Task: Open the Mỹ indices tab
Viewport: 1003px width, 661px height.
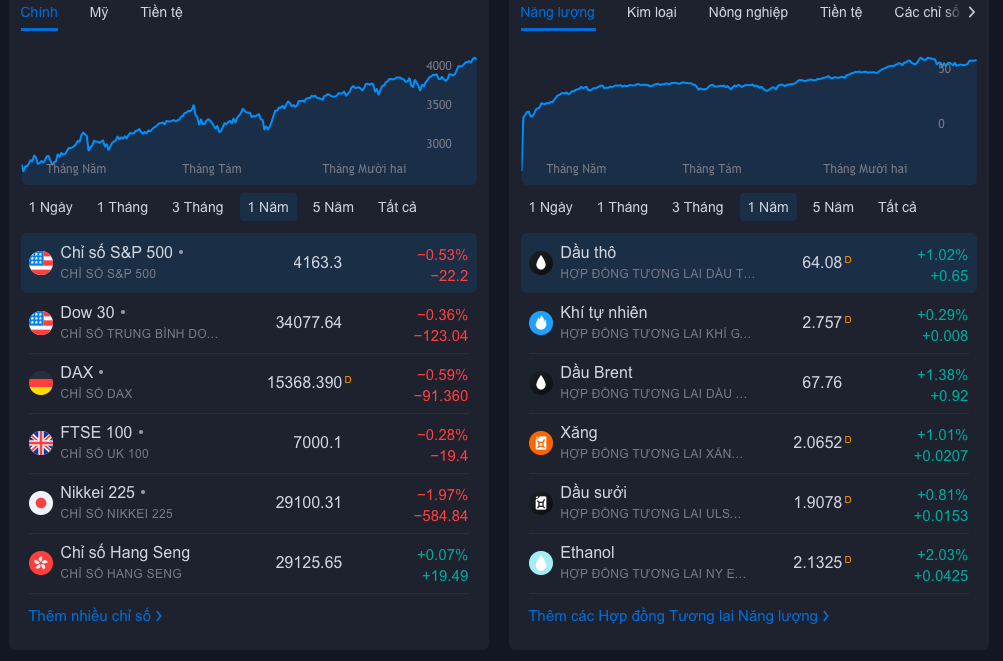Action: coord(99,12)
